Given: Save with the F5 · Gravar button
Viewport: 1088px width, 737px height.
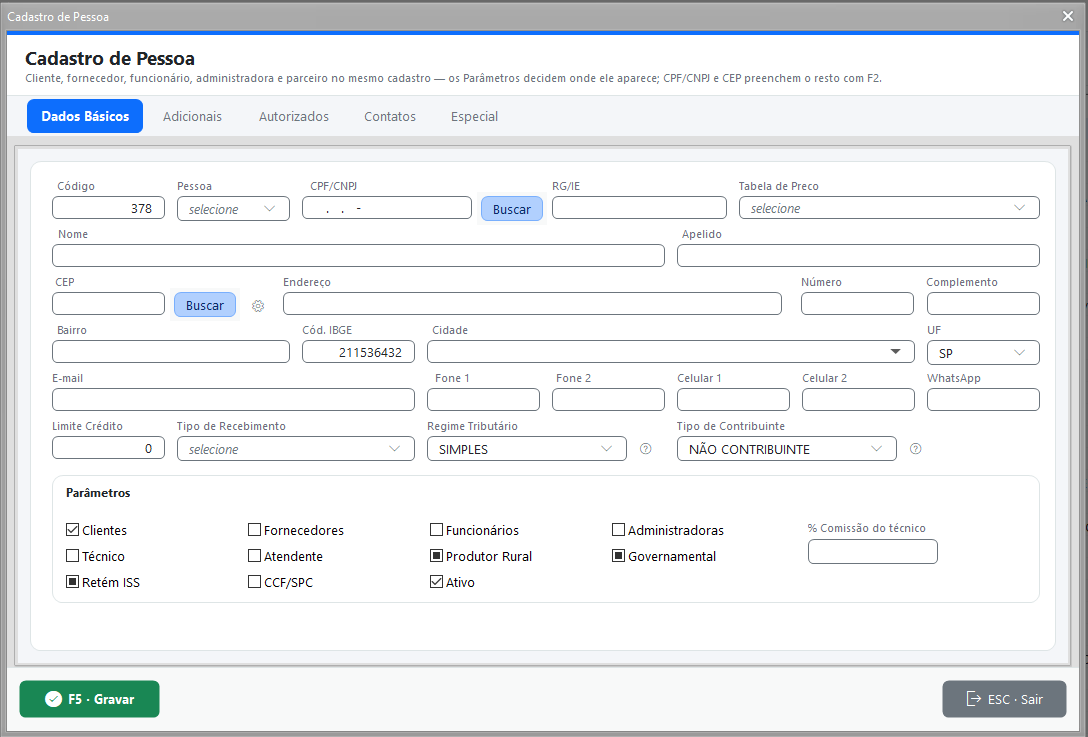Looking at the screenshot, I should 90,699.
